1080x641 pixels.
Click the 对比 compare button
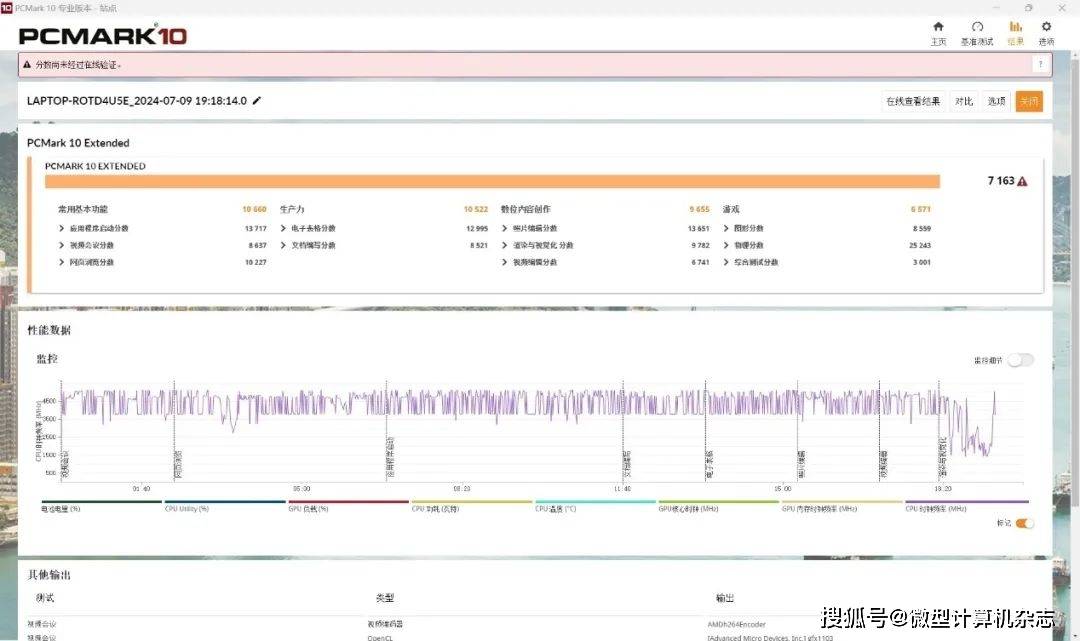point(964,101)
